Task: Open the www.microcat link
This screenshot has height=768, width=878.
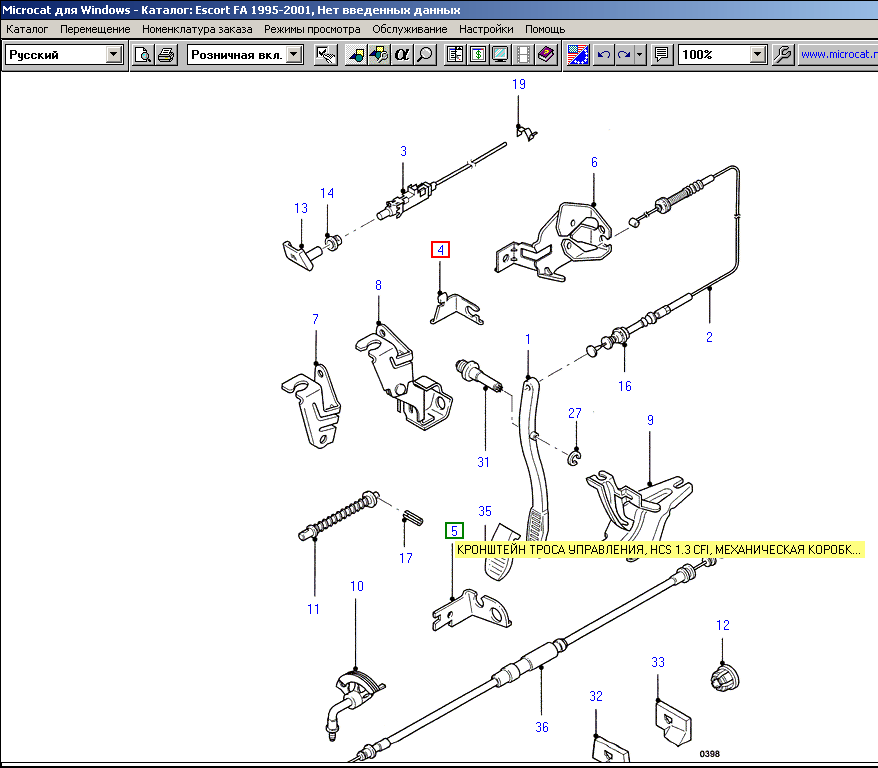Action: [x=838, y=55]
